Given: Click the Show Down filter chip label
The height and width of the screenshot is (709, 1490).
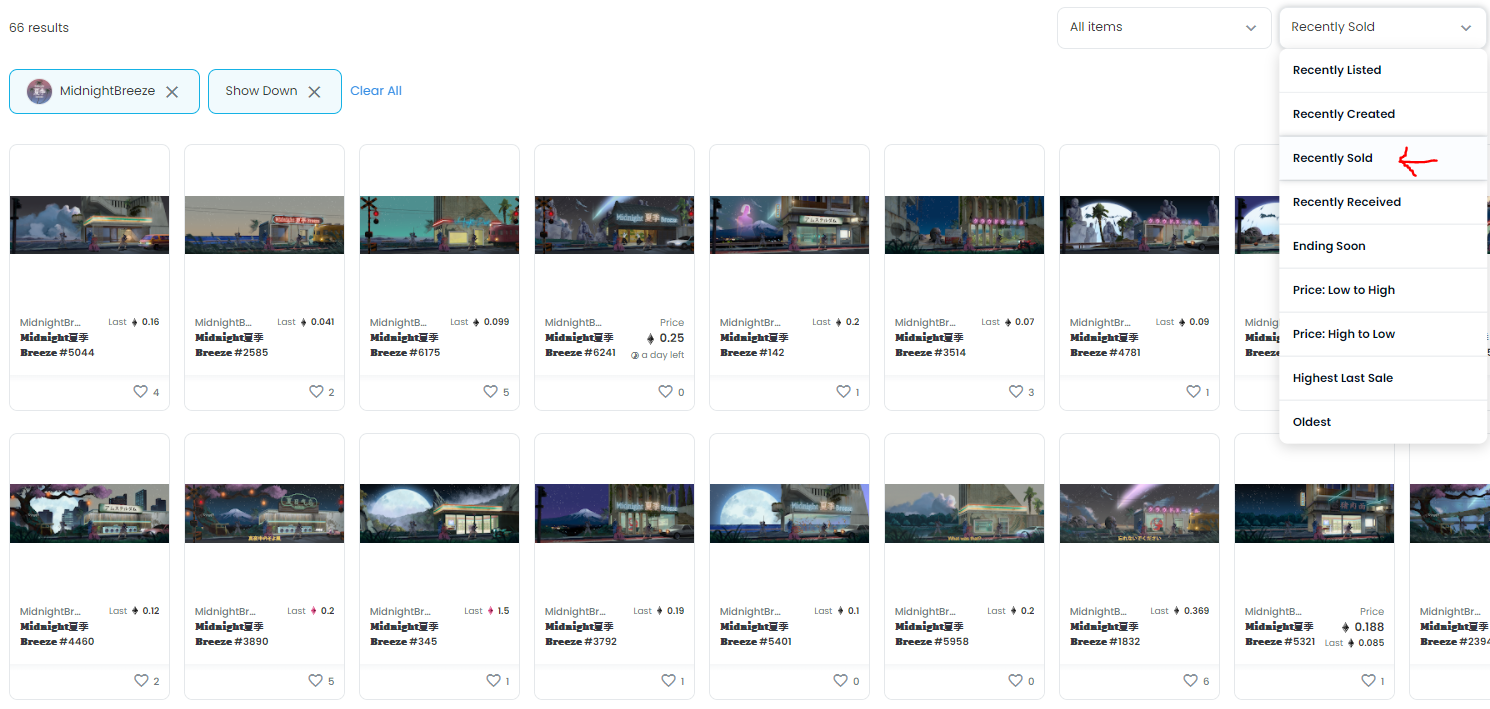Looking at the screenshot, I should tap(261, 91).
